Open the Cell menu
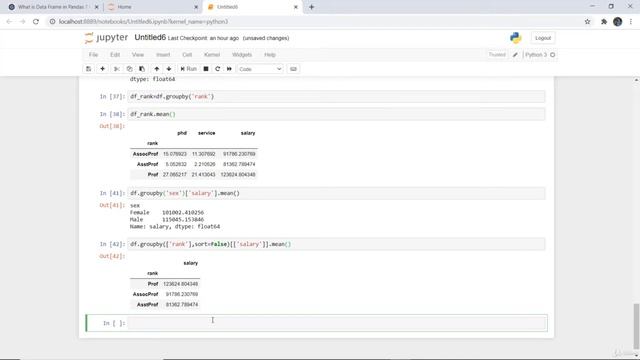640x360 pixels. (187, 55)
